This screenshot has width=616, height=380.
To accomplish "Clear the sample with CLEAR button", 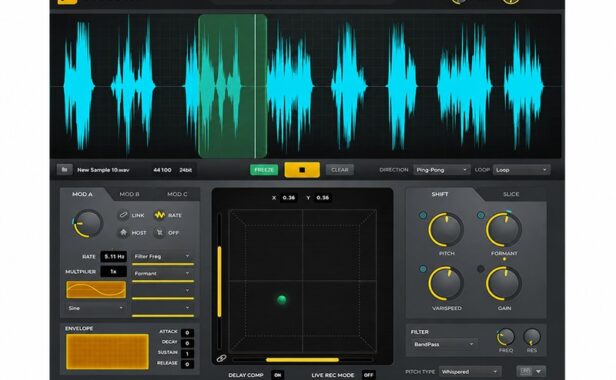I will 339,170.
